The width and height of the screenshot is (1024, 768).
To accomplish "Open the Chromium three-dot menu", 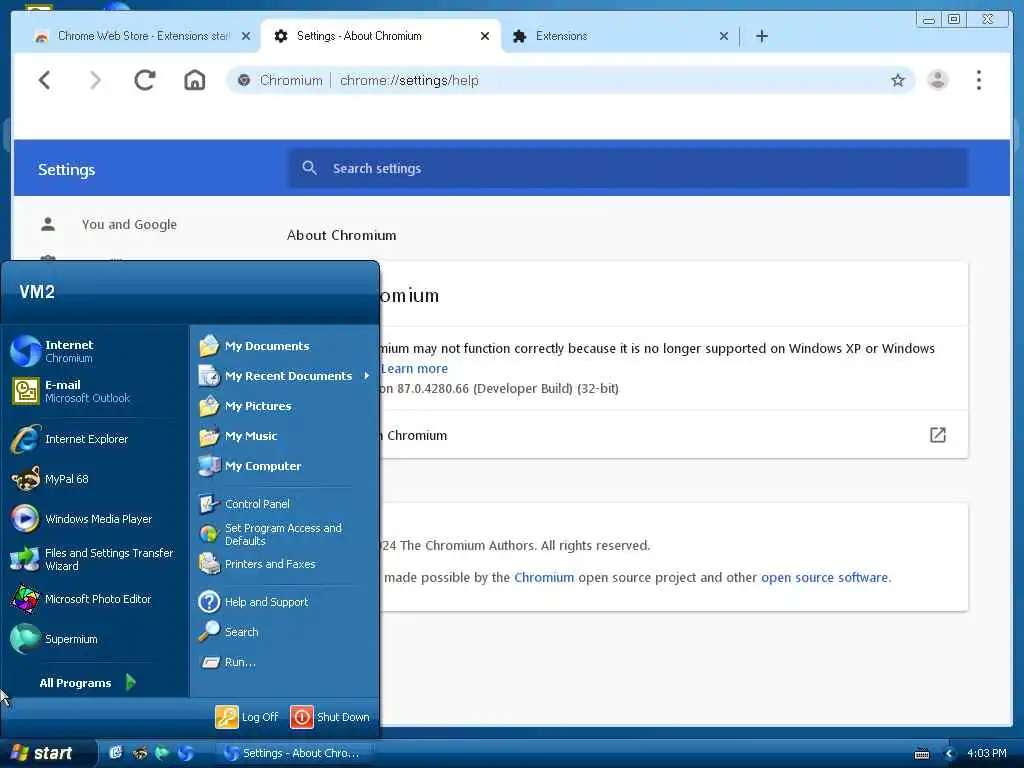I will (978, 80).
